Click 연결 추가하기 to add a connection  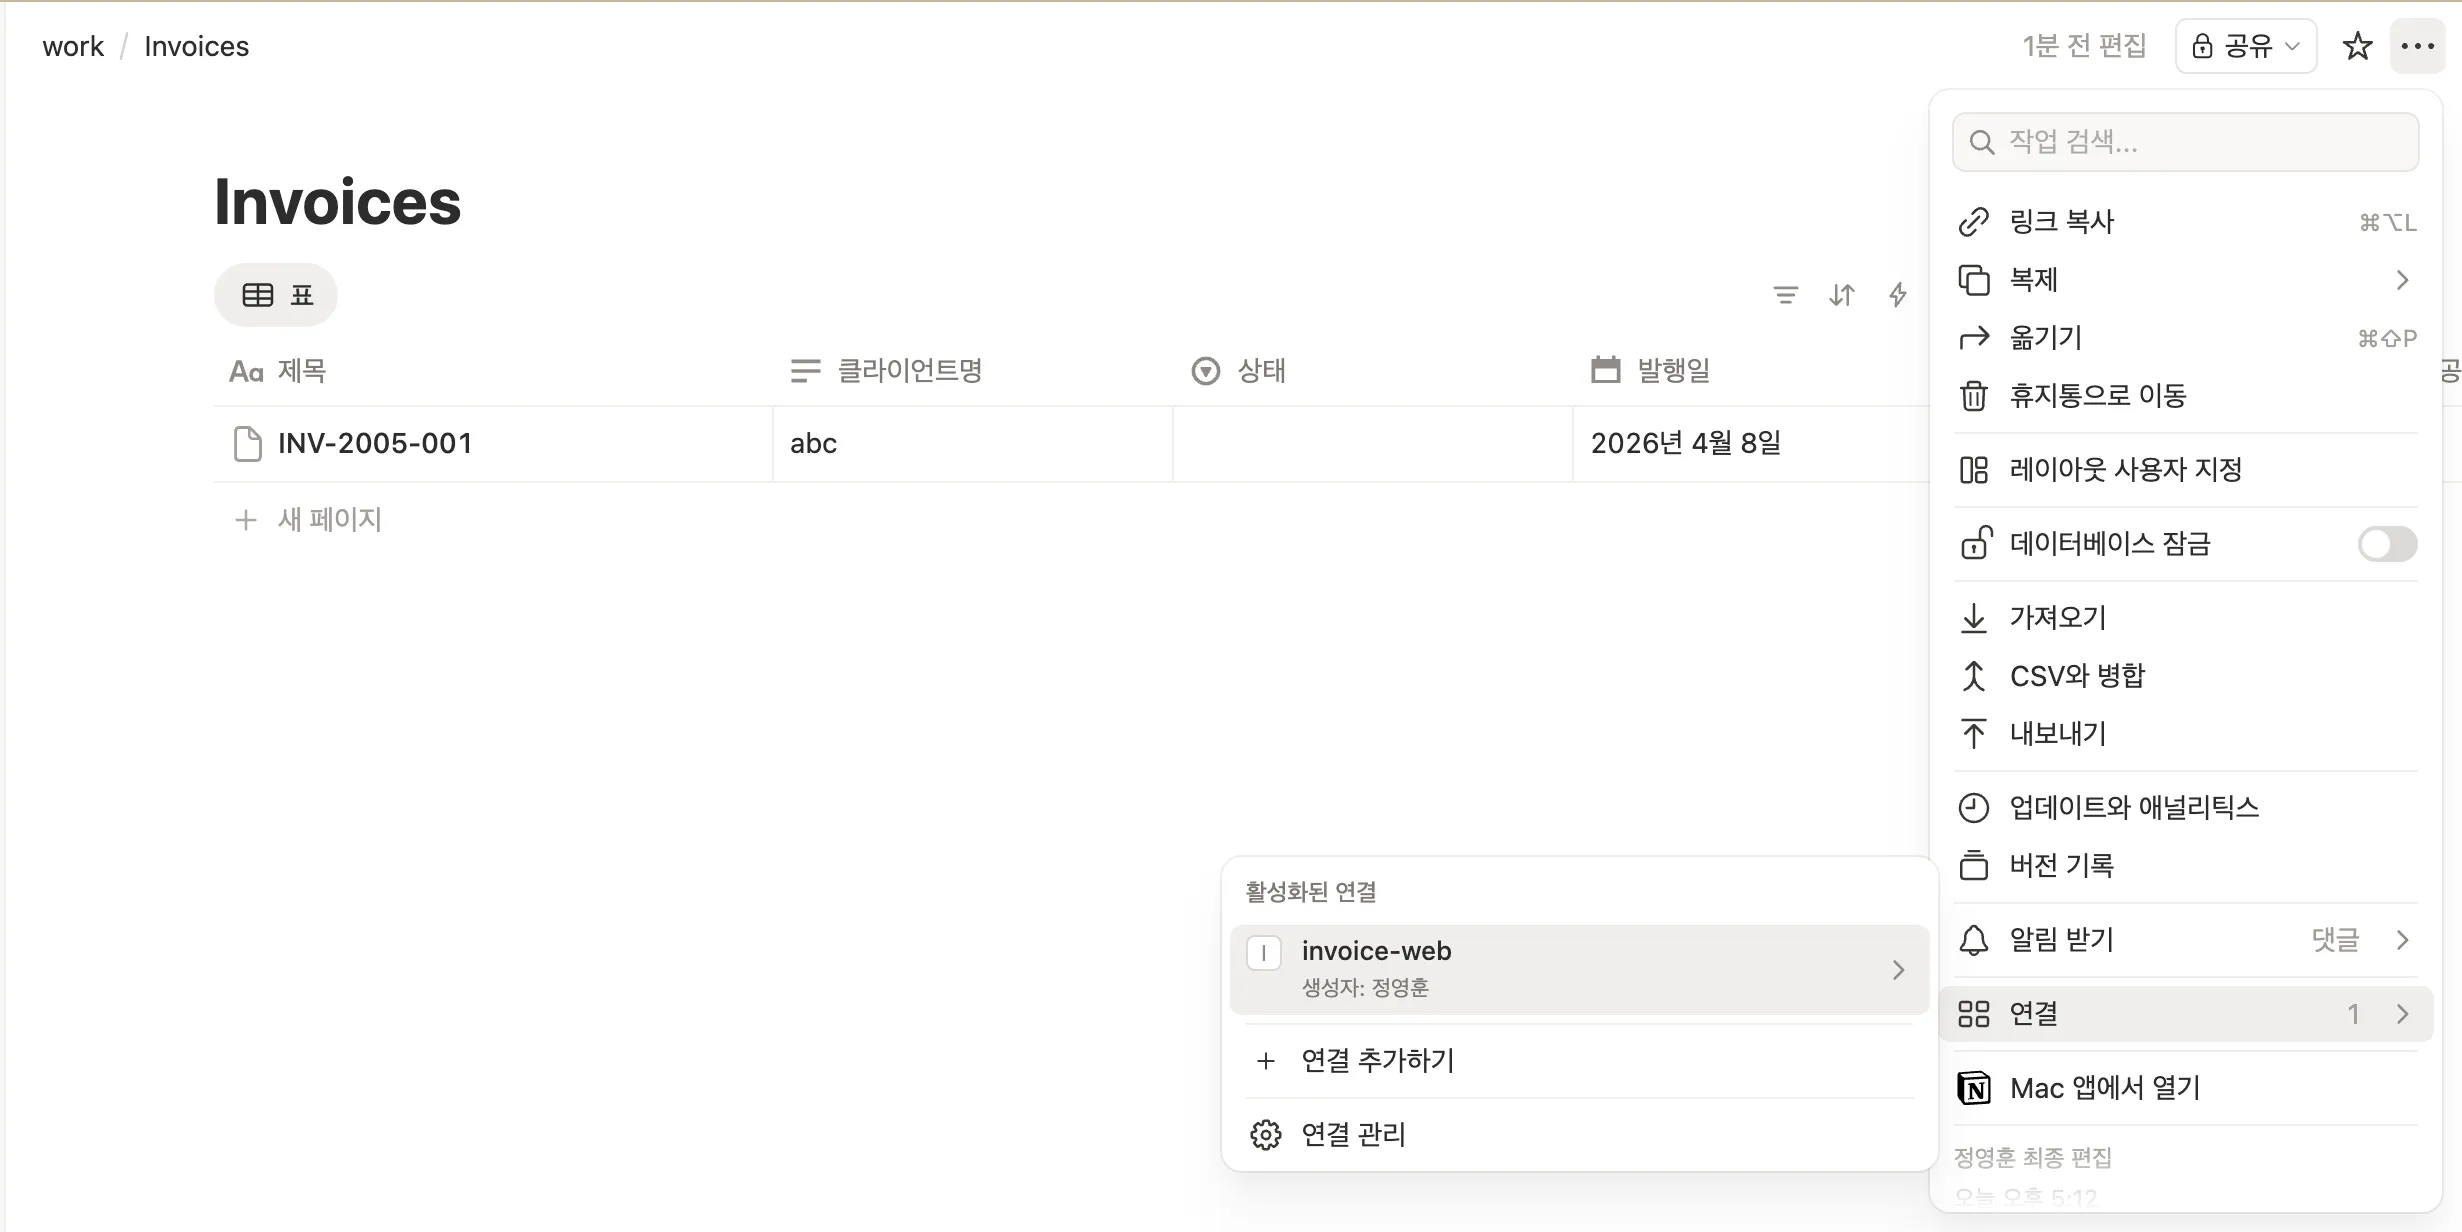1377,1060
